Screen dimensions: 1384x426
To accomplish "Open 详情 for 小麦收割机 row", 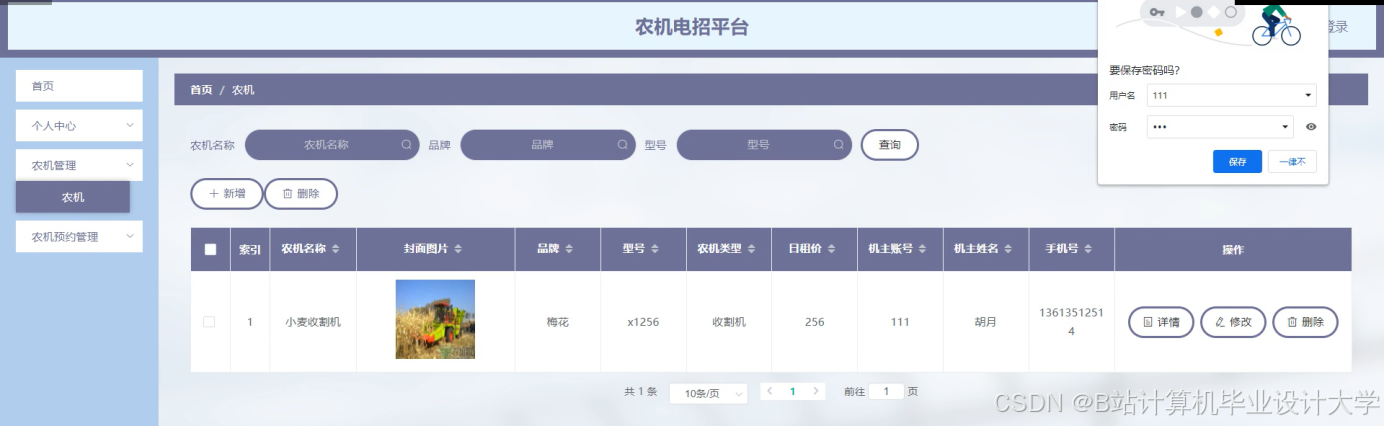I will [x=1161, y=322].
